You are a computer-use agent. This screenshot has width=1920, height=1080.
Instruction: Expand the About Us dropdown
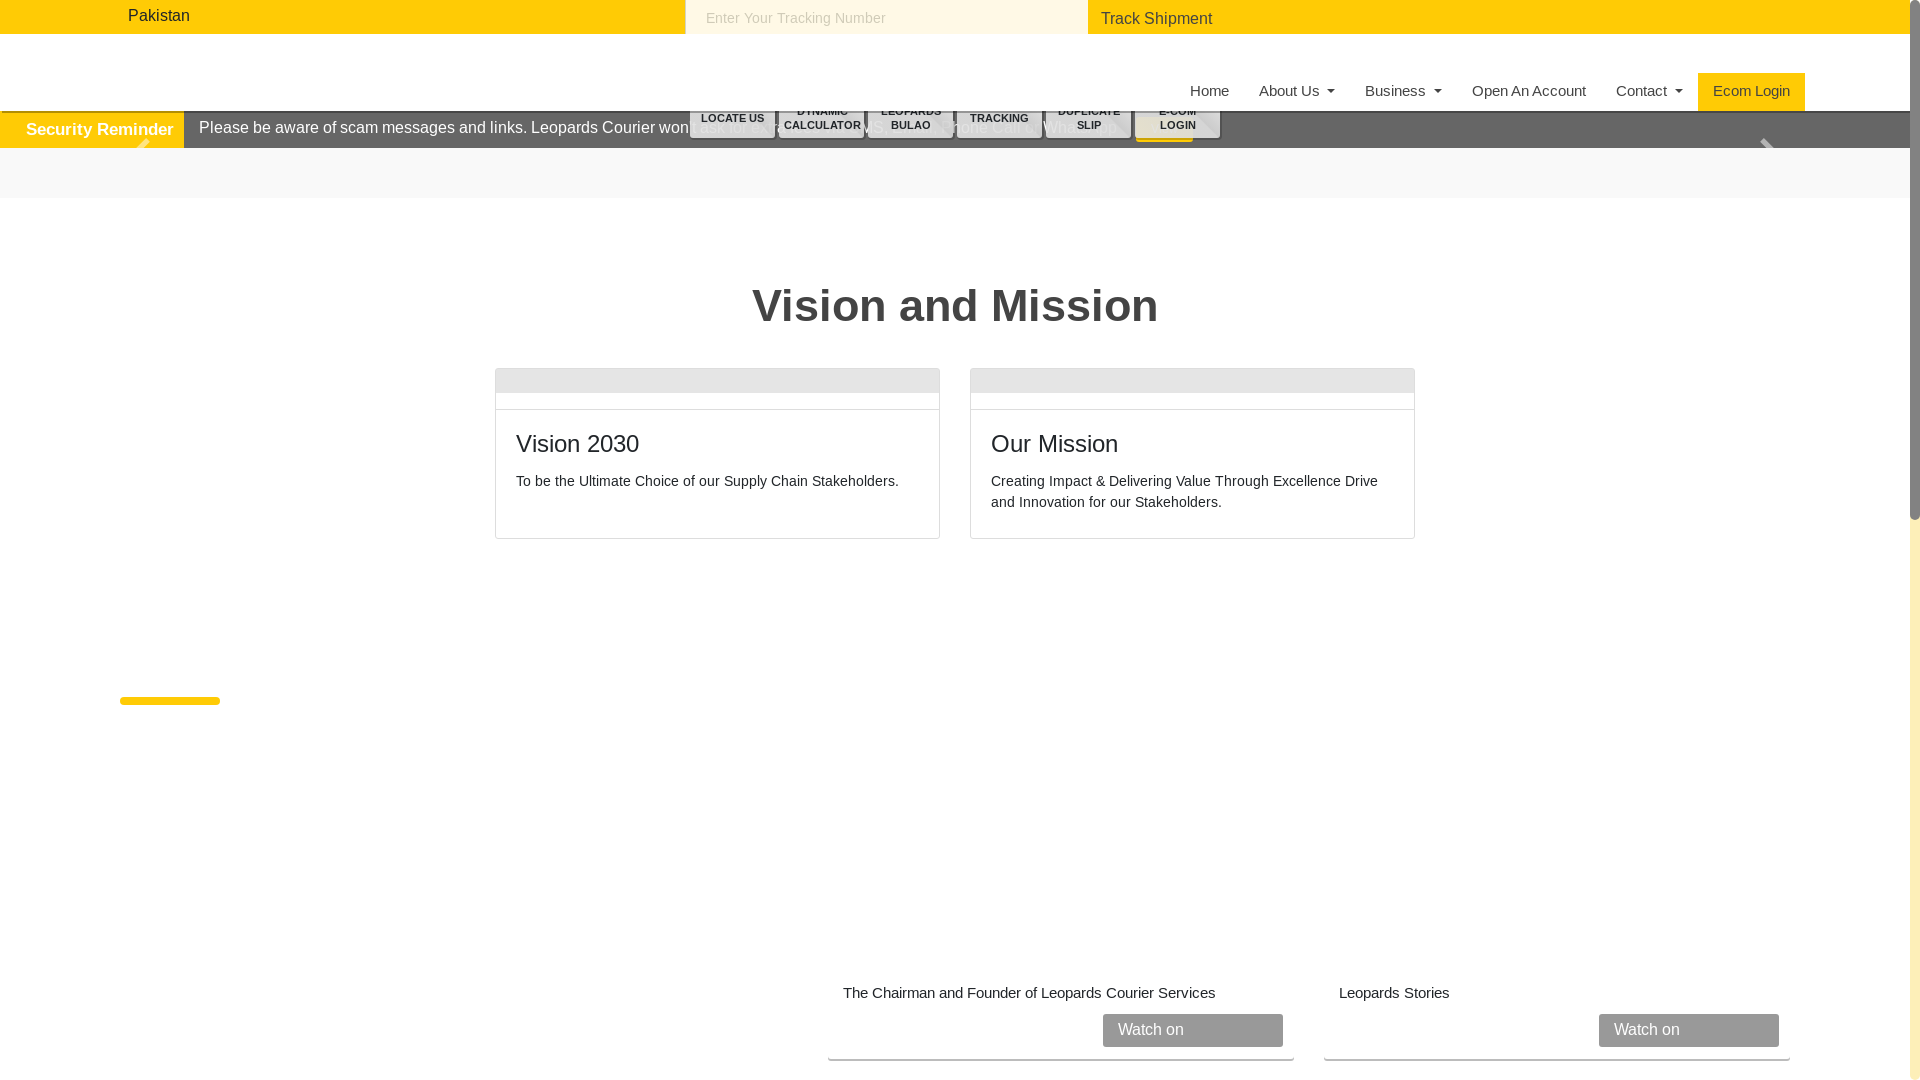[1296, 91]
